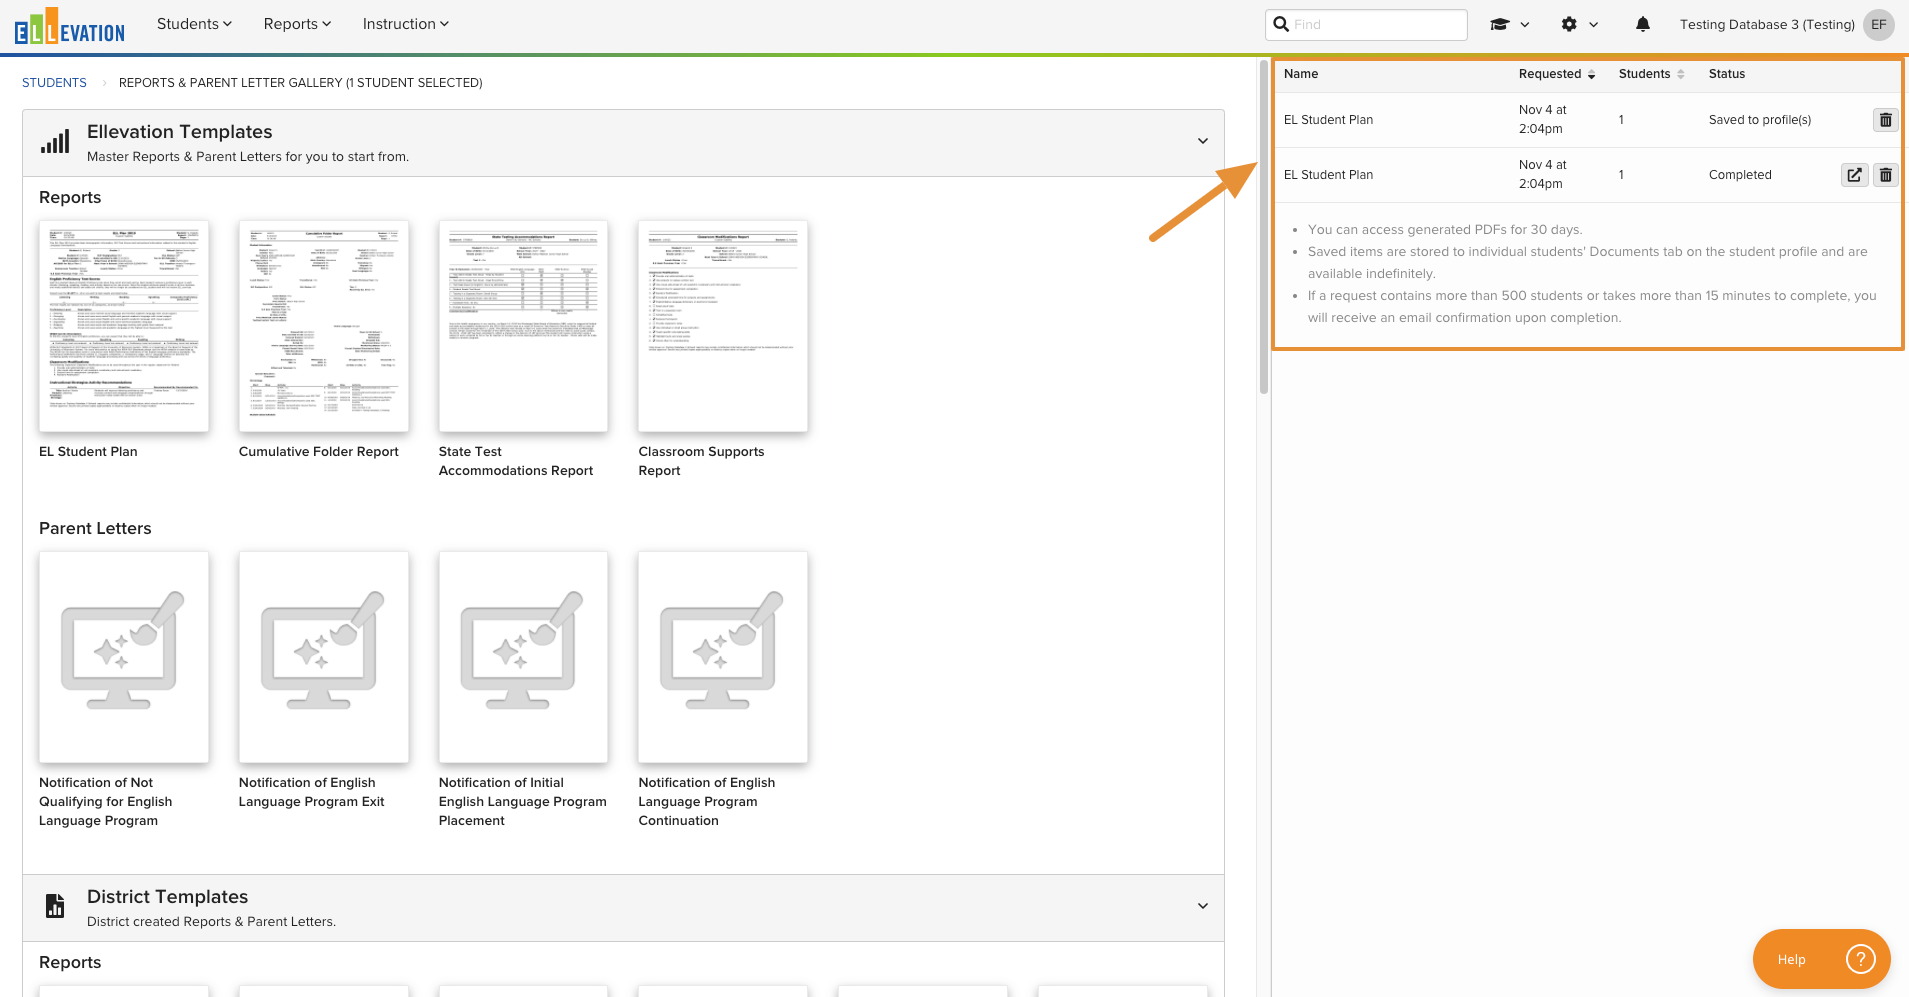
Task: Open Initial Program Placement letter thumbnail
Action: click(x=523, y=657)
